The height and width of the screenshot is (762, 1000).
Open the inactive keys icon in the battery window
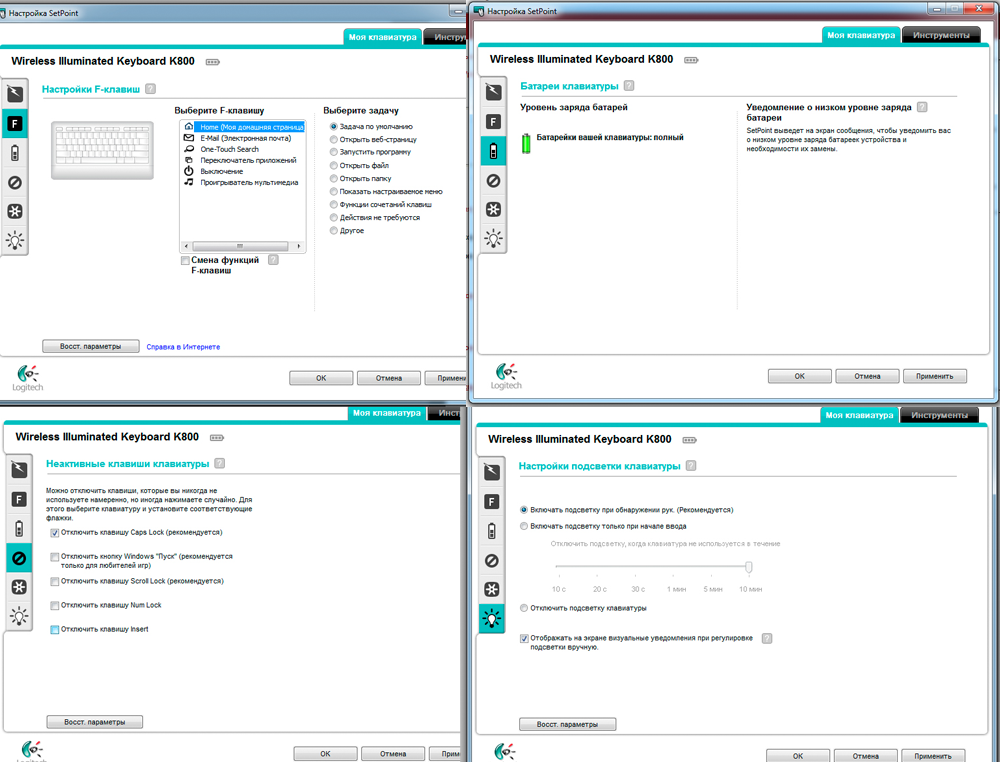coord(493,180)
